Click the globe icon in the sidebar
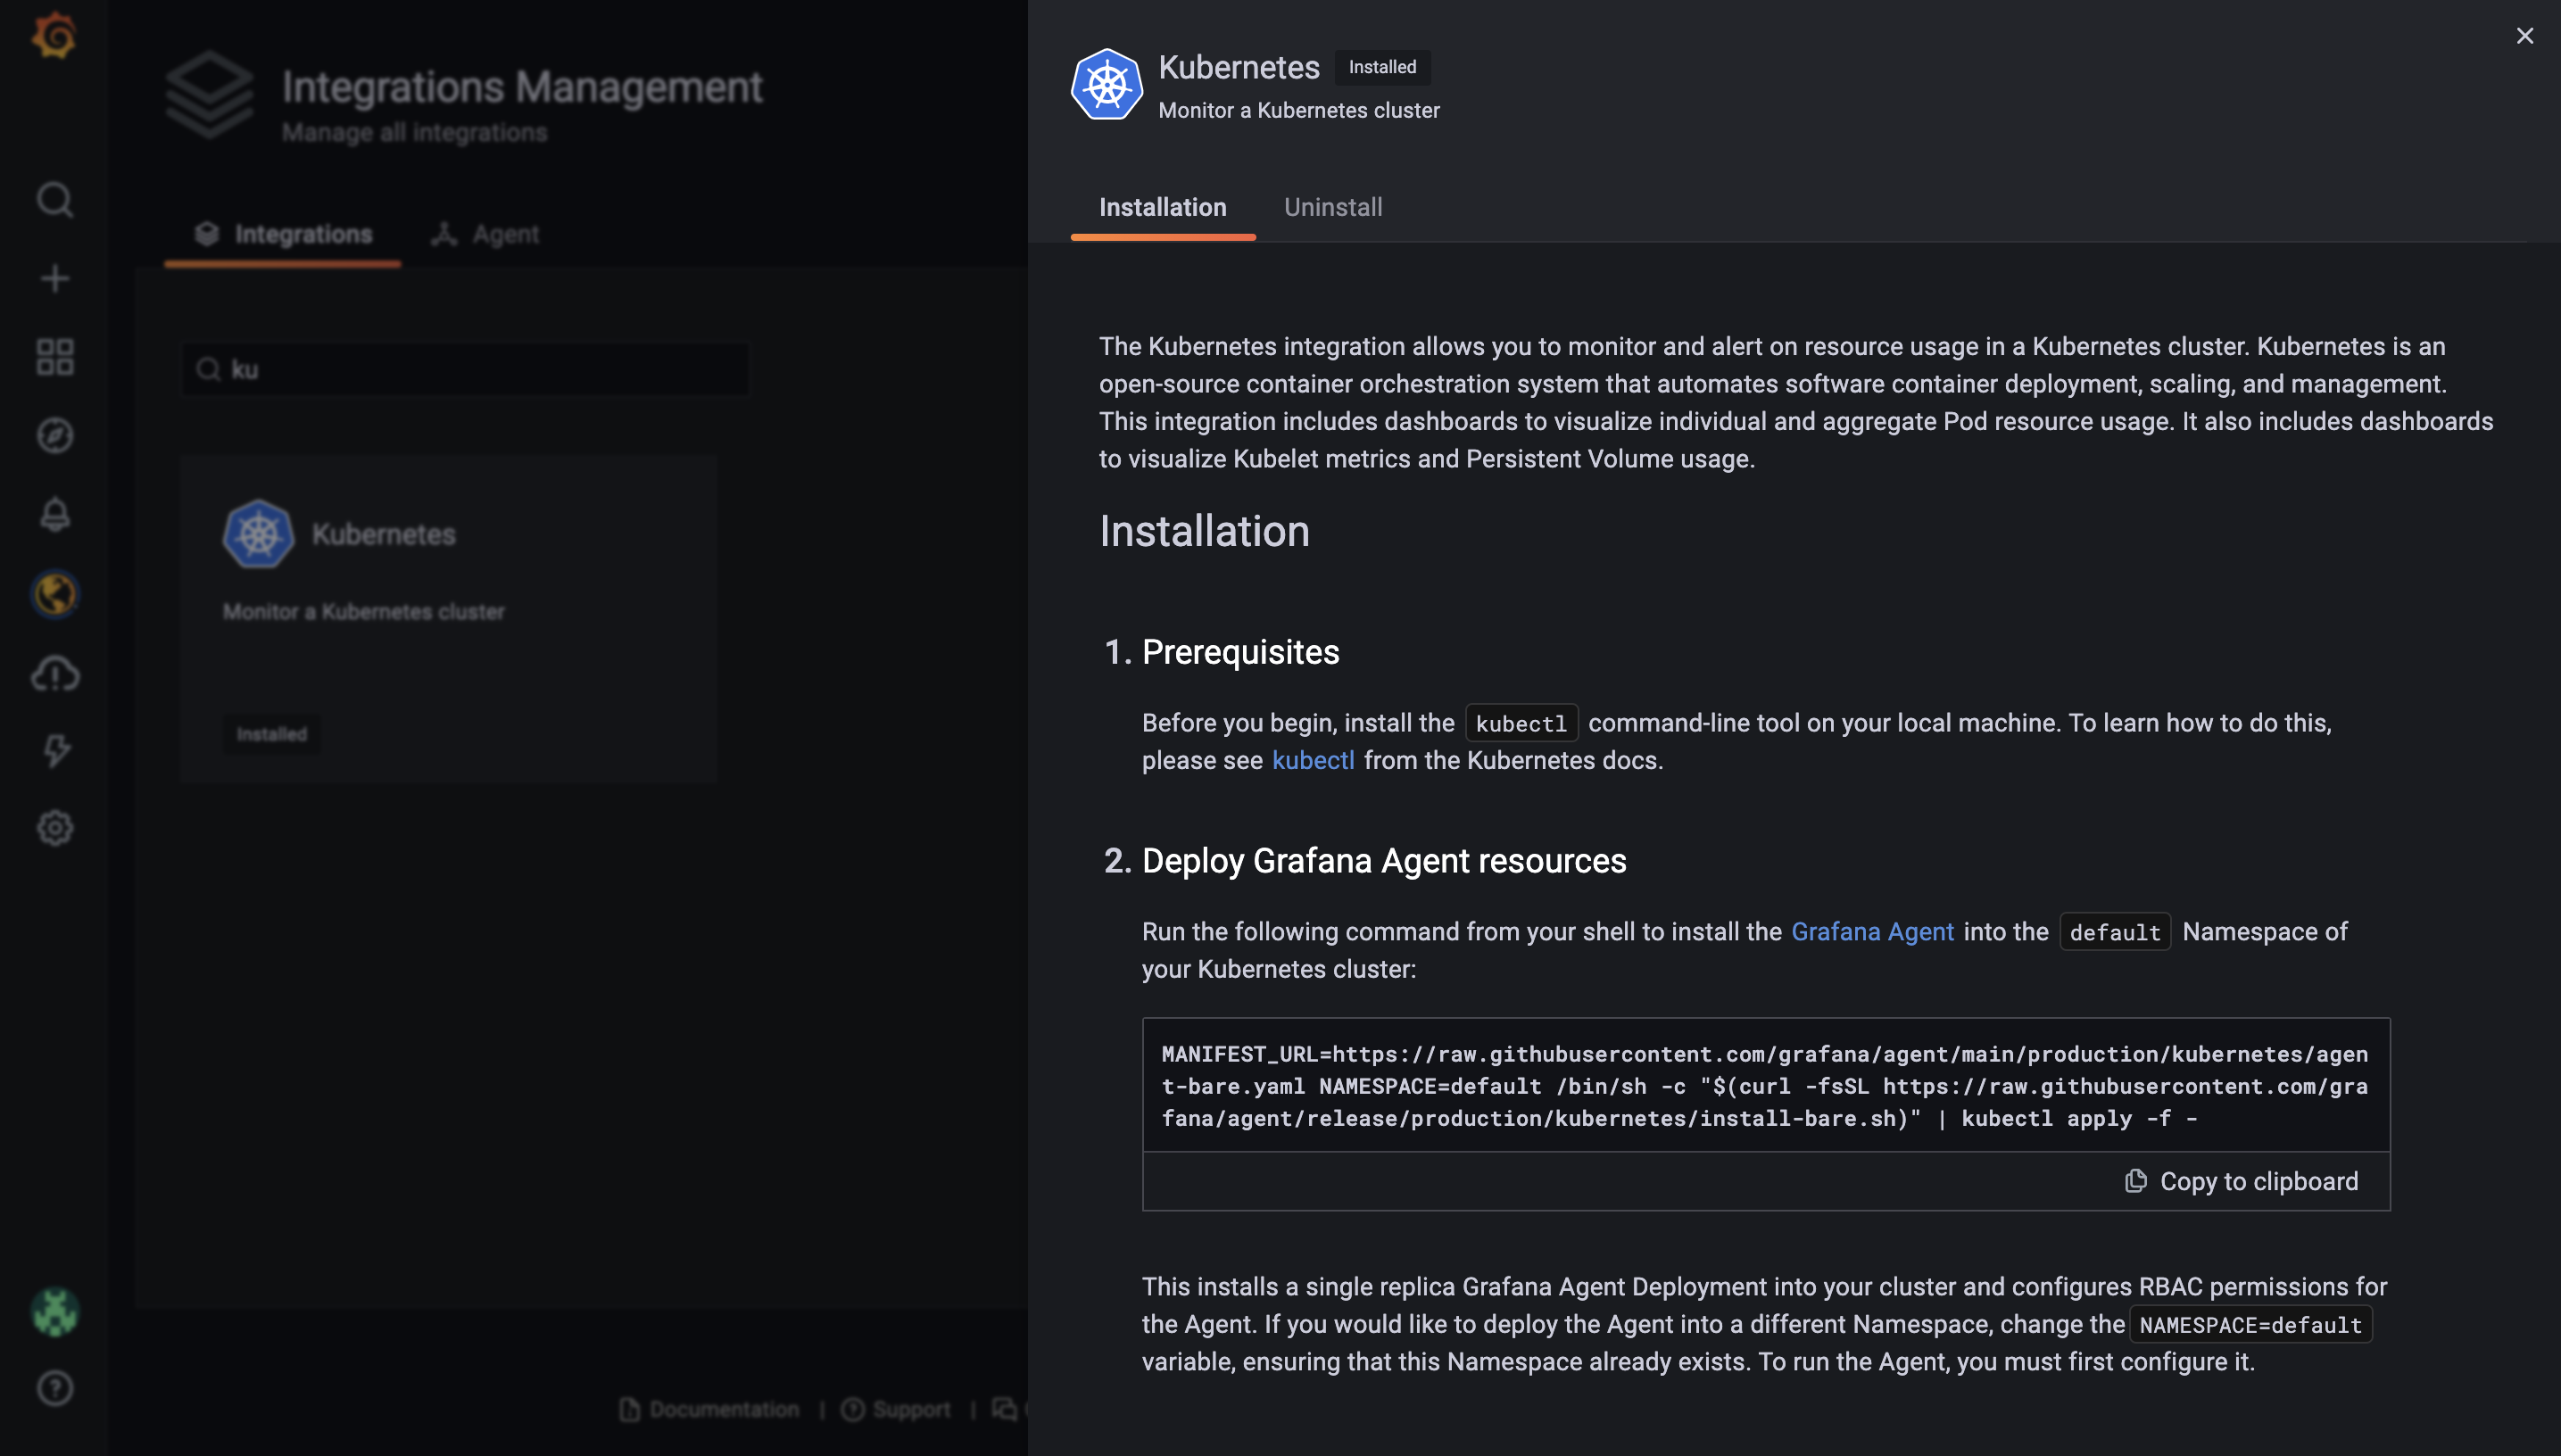 55,594
